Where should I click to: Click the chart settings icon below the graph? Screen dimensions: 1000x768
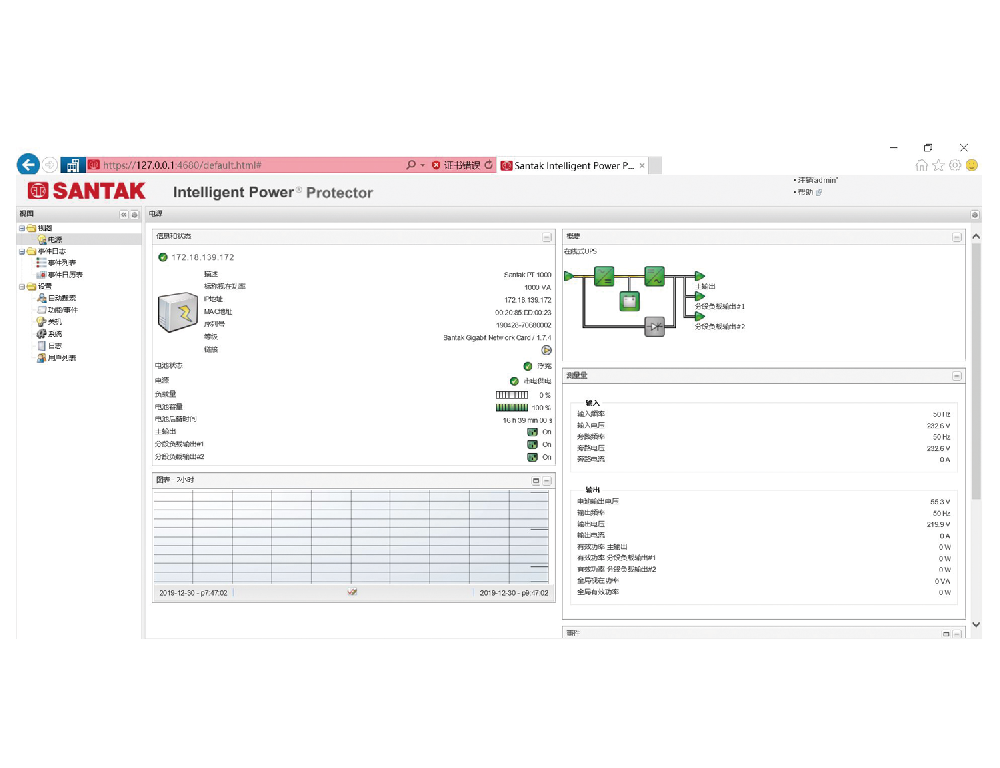pos(352,592)
